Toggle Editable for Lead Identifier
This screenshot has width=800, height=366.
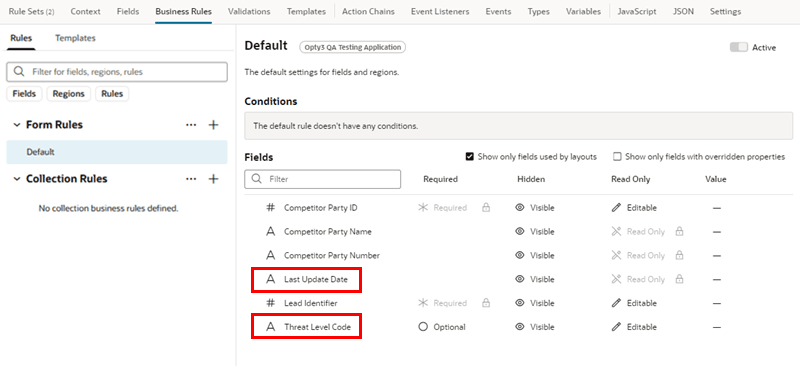(x=634, y=303)
